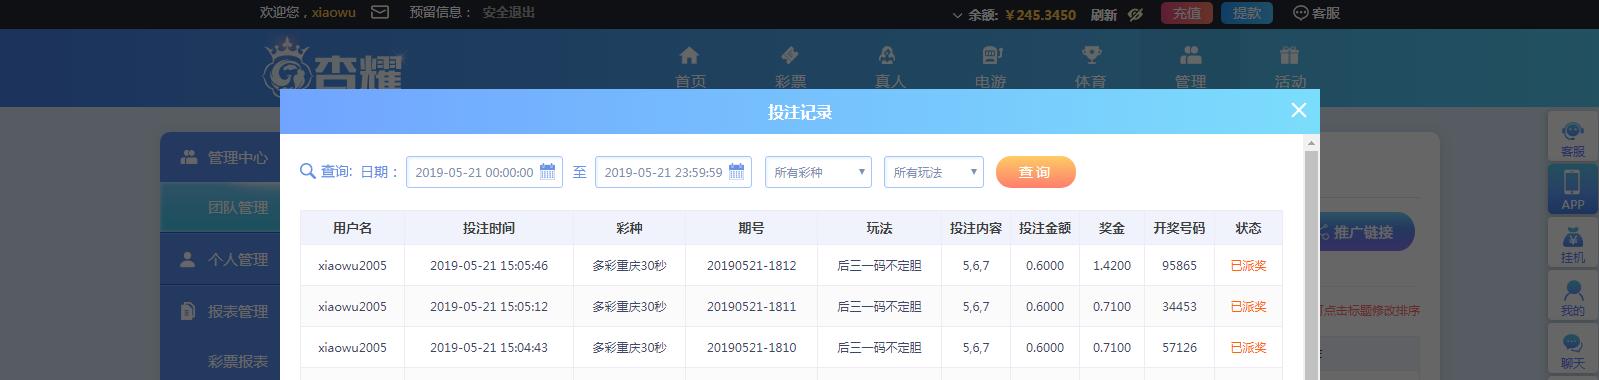Click bet time 2019-05-21 15:05:46
Screen dimensions: 1599x380
tap(489, 266)
